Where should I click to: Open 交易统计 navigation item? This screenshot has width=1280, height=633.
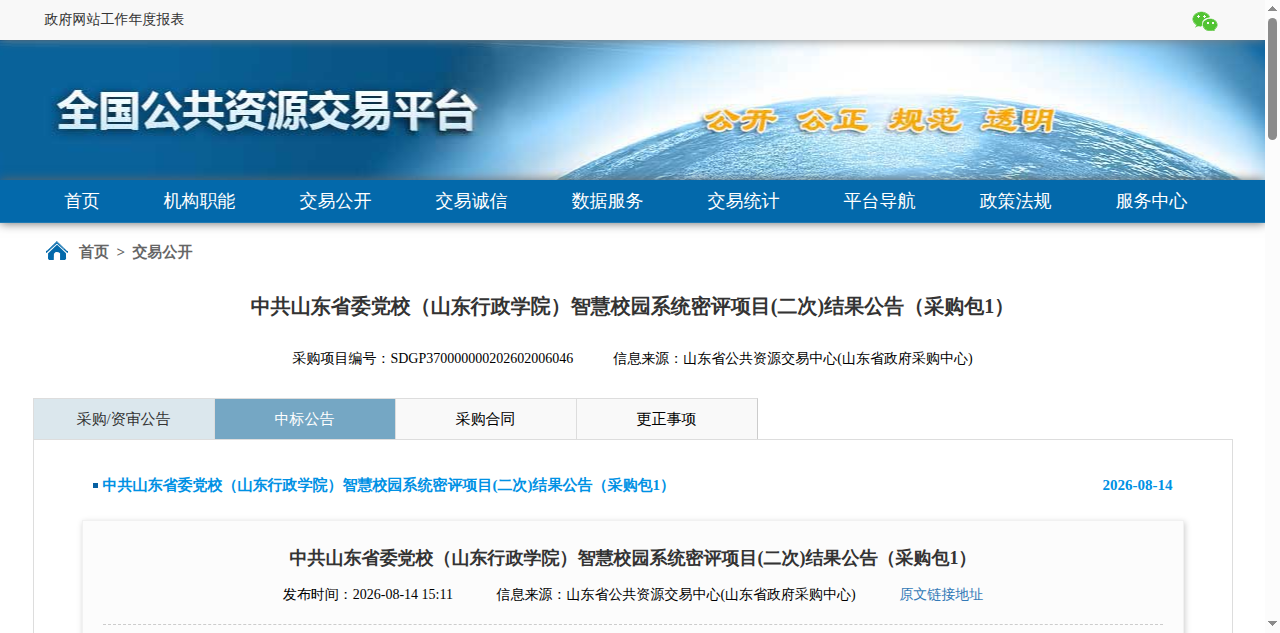pos(744,201)
